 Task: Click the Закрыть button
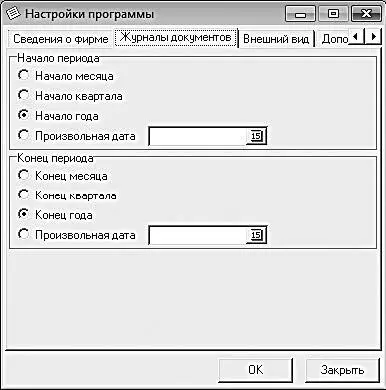(x=342, y=370)
